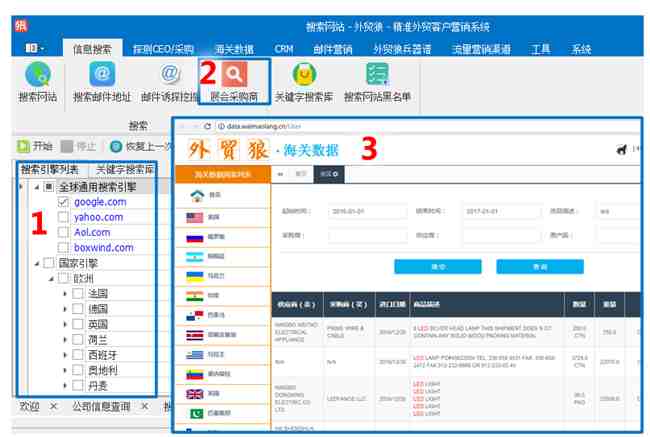Select the United States flag entry
Image resolution: width=650 pixels, height=437 pixels.
point(223,217)
